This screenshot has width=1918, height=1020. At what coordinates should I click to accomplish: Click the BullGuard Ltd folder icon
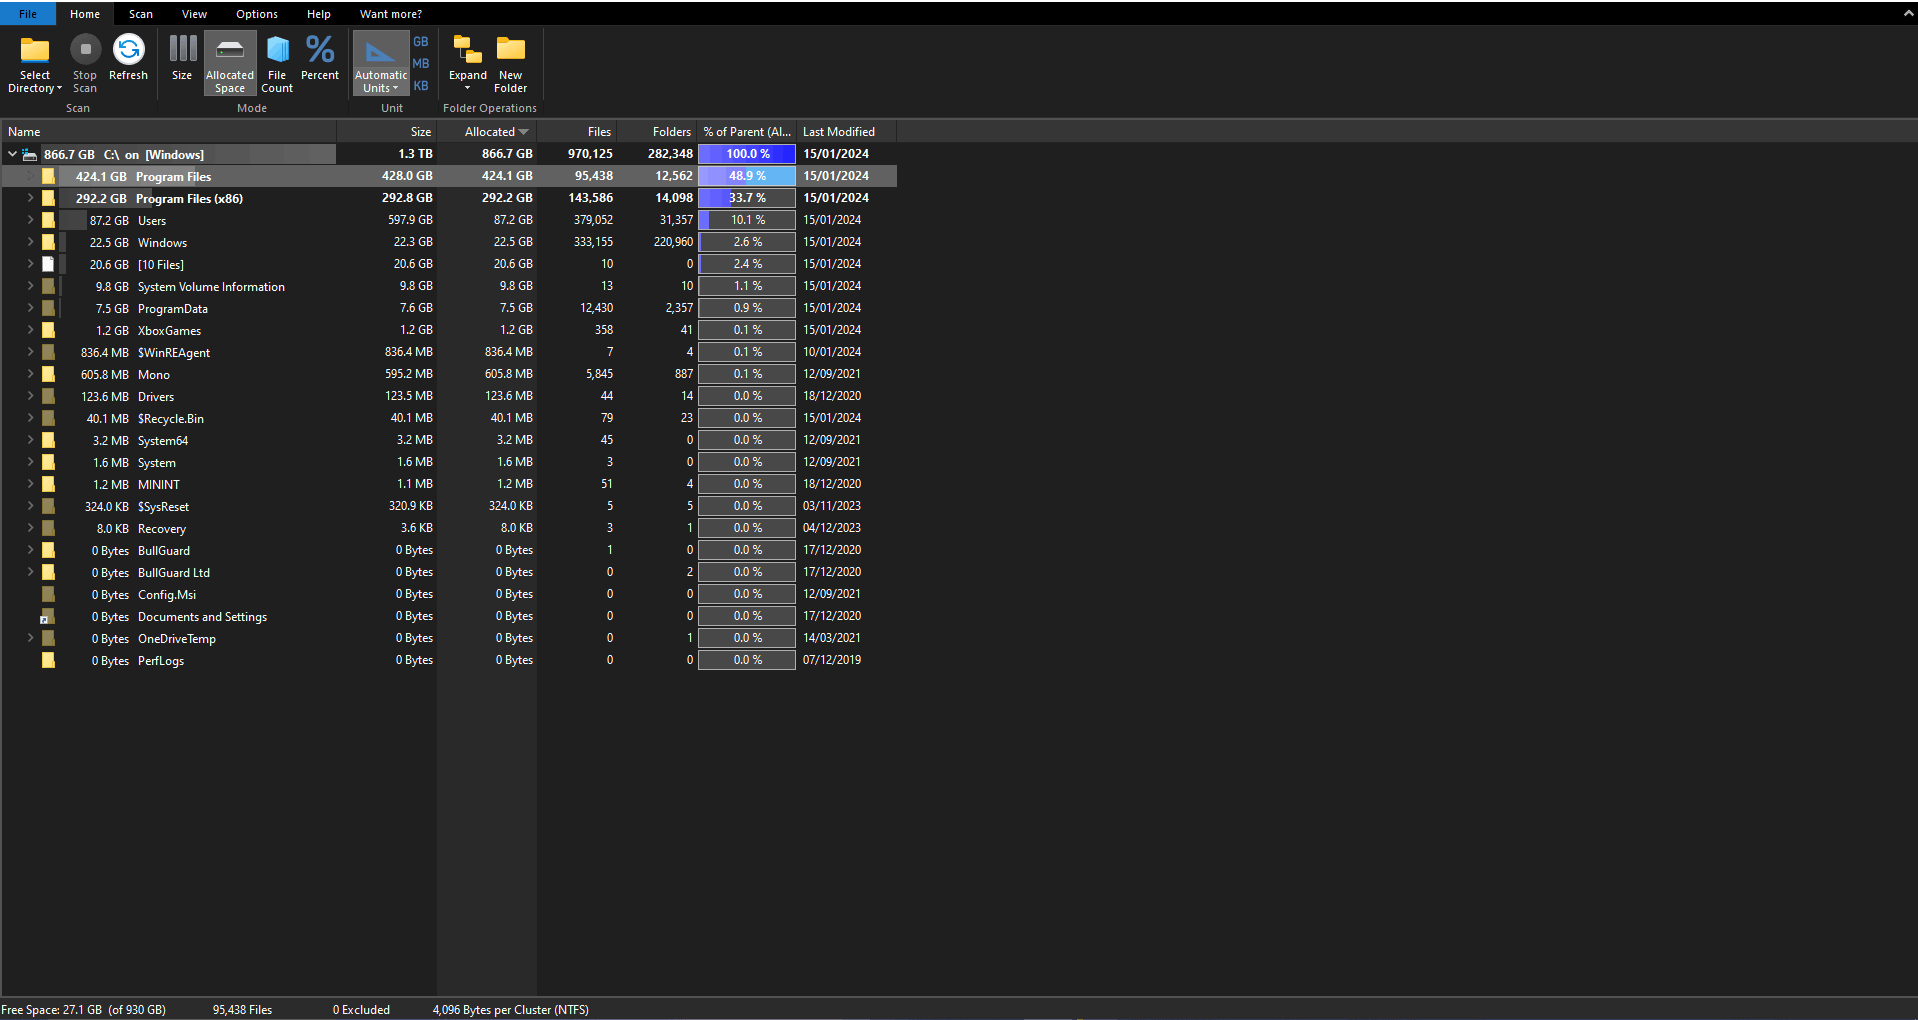(48, 572)
